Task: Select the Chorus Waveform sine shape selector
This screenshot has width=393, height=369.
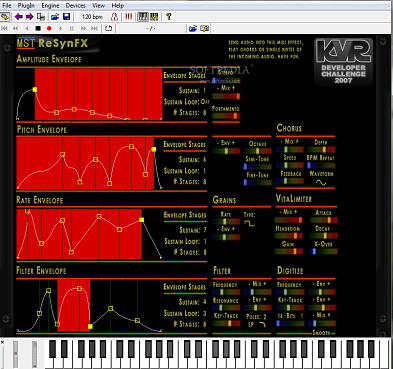Action: [321, 183]
